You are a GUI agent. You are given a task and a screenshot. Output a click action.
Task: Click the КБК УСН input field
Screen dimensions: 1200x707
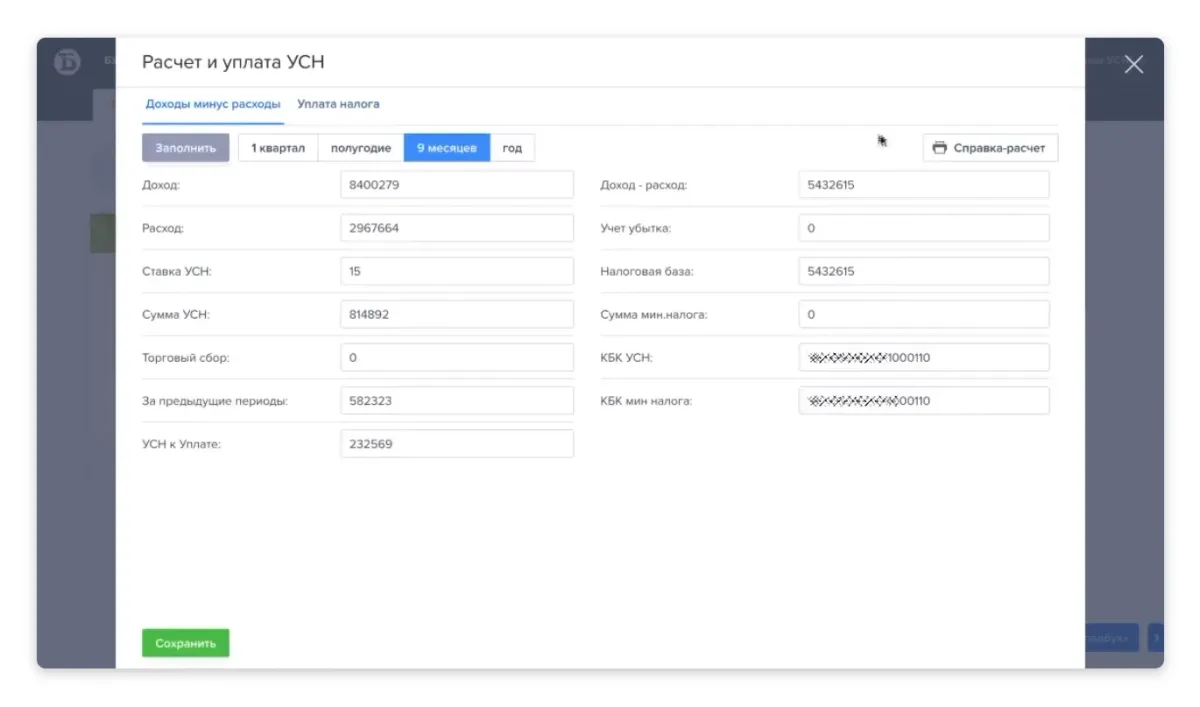923,357
